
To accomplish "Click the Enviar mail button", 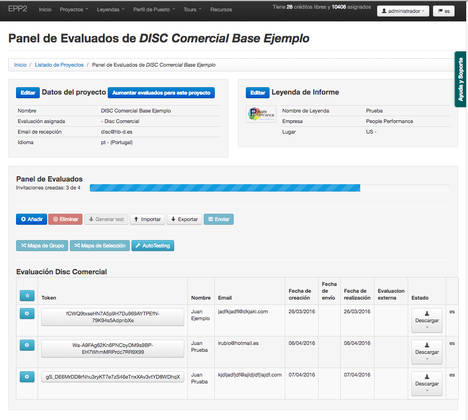I will tap(219, 219).
